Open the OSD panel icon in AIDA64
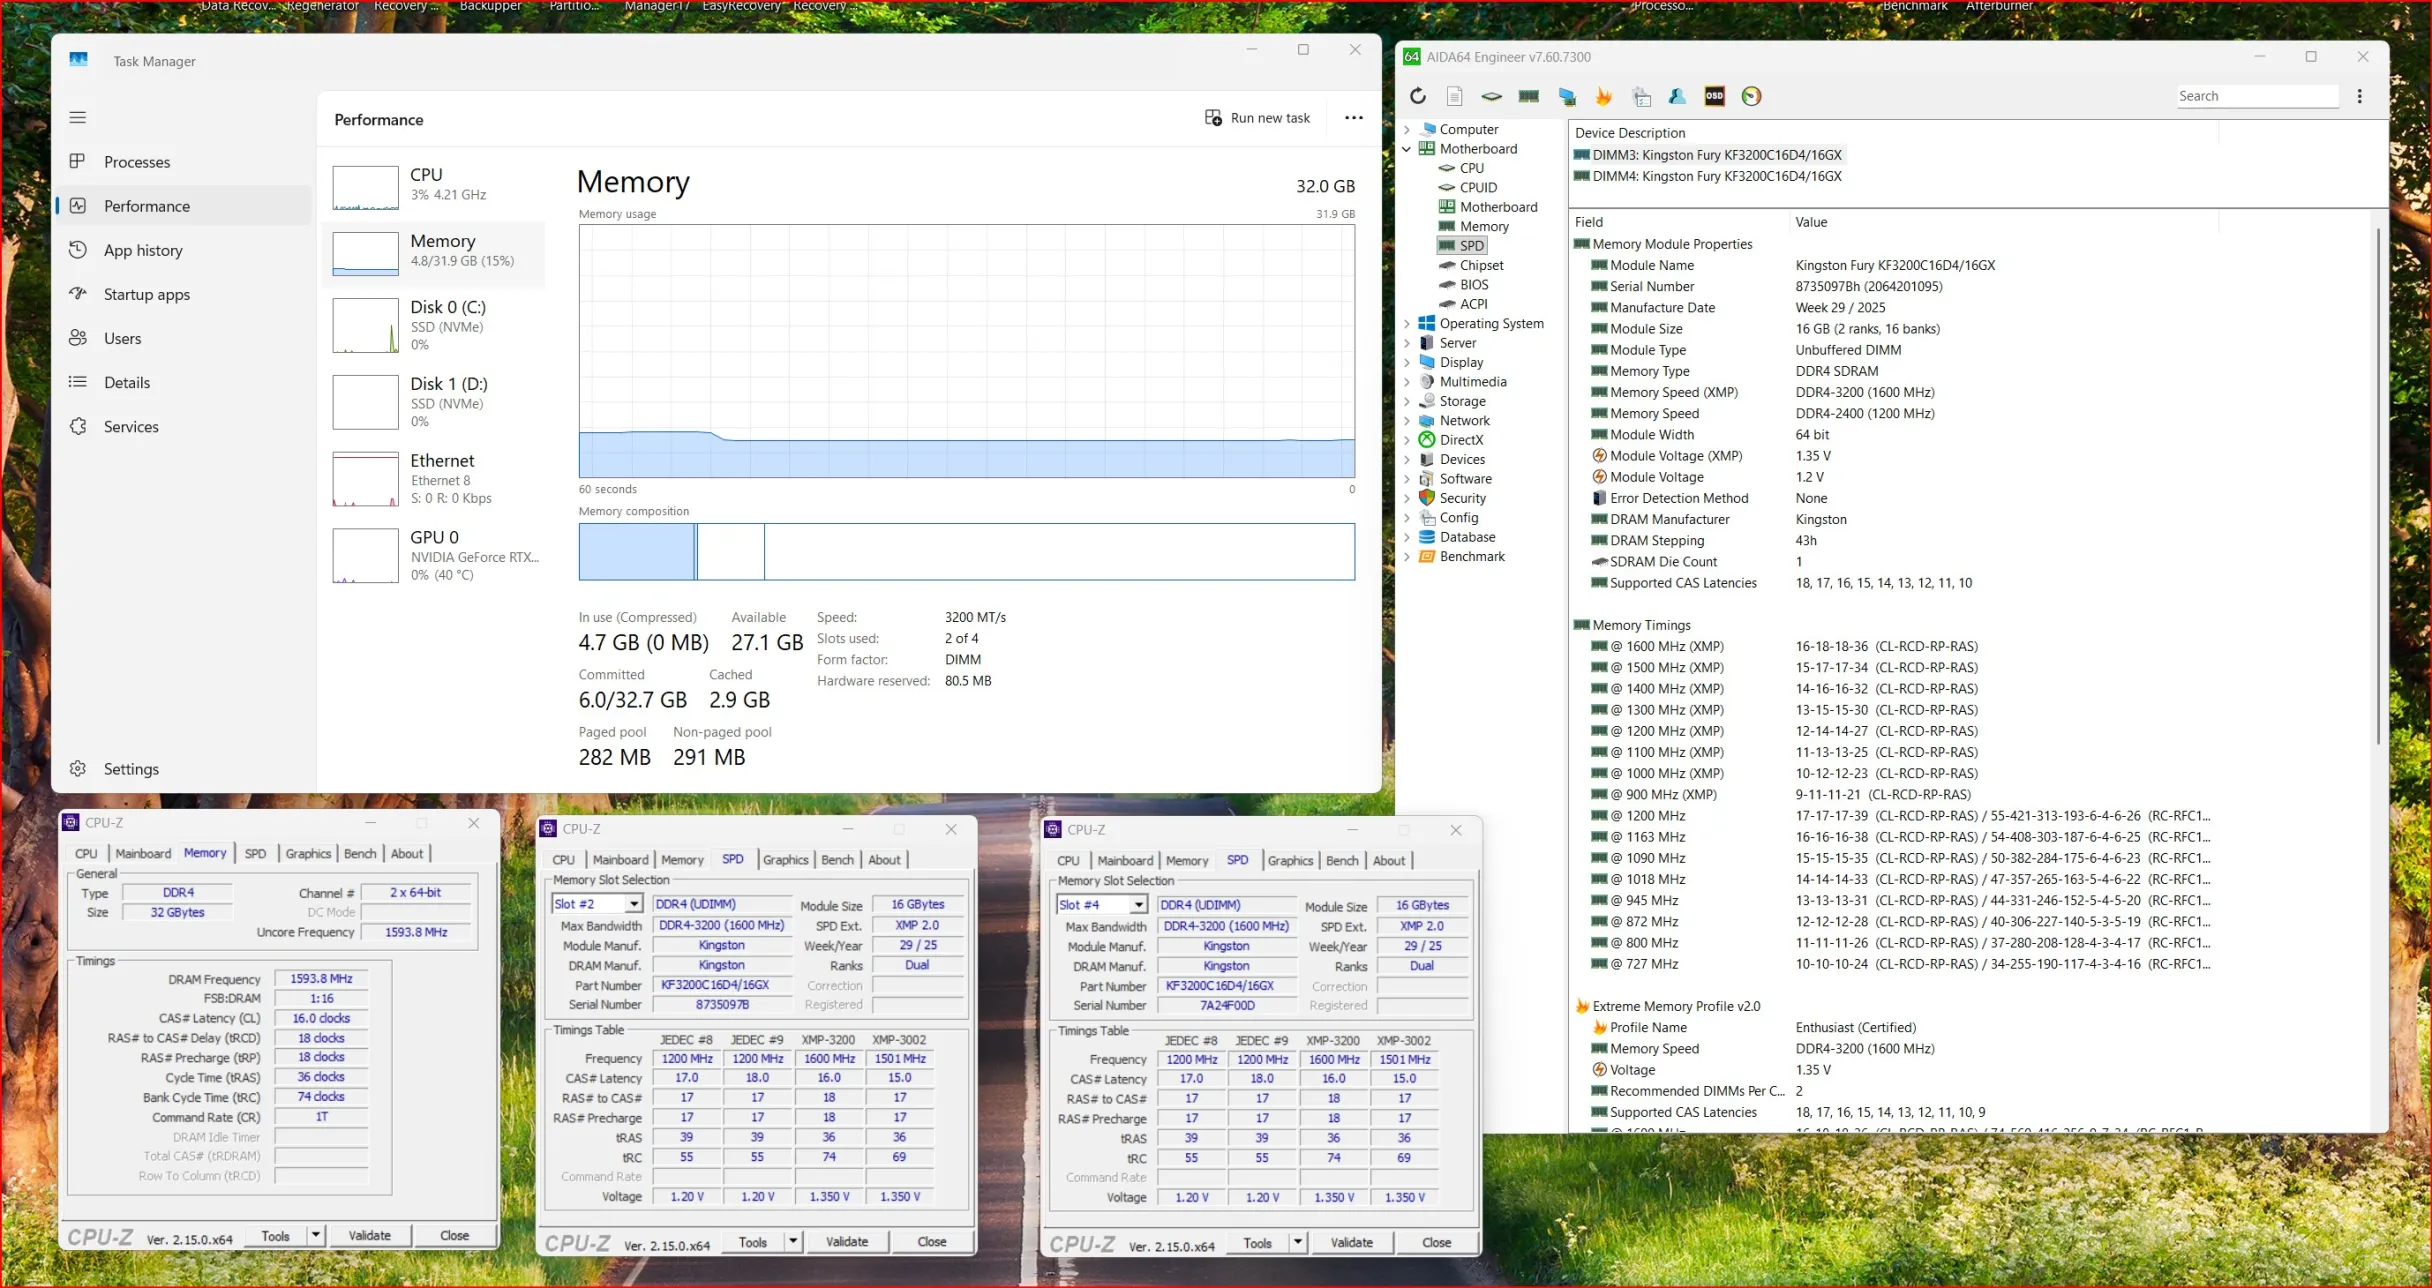This screenshot has width=2432, height=1288. 1714,96
